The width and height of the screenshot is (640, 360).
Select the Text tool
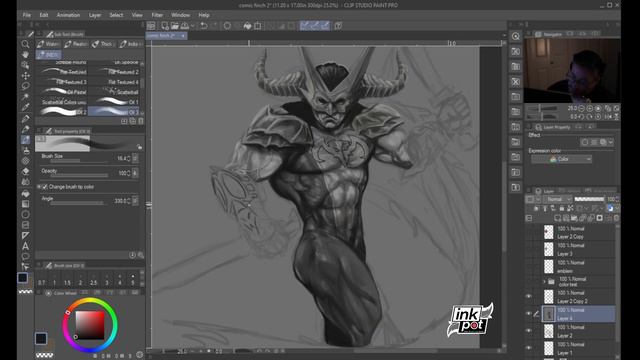click(25, 246)
